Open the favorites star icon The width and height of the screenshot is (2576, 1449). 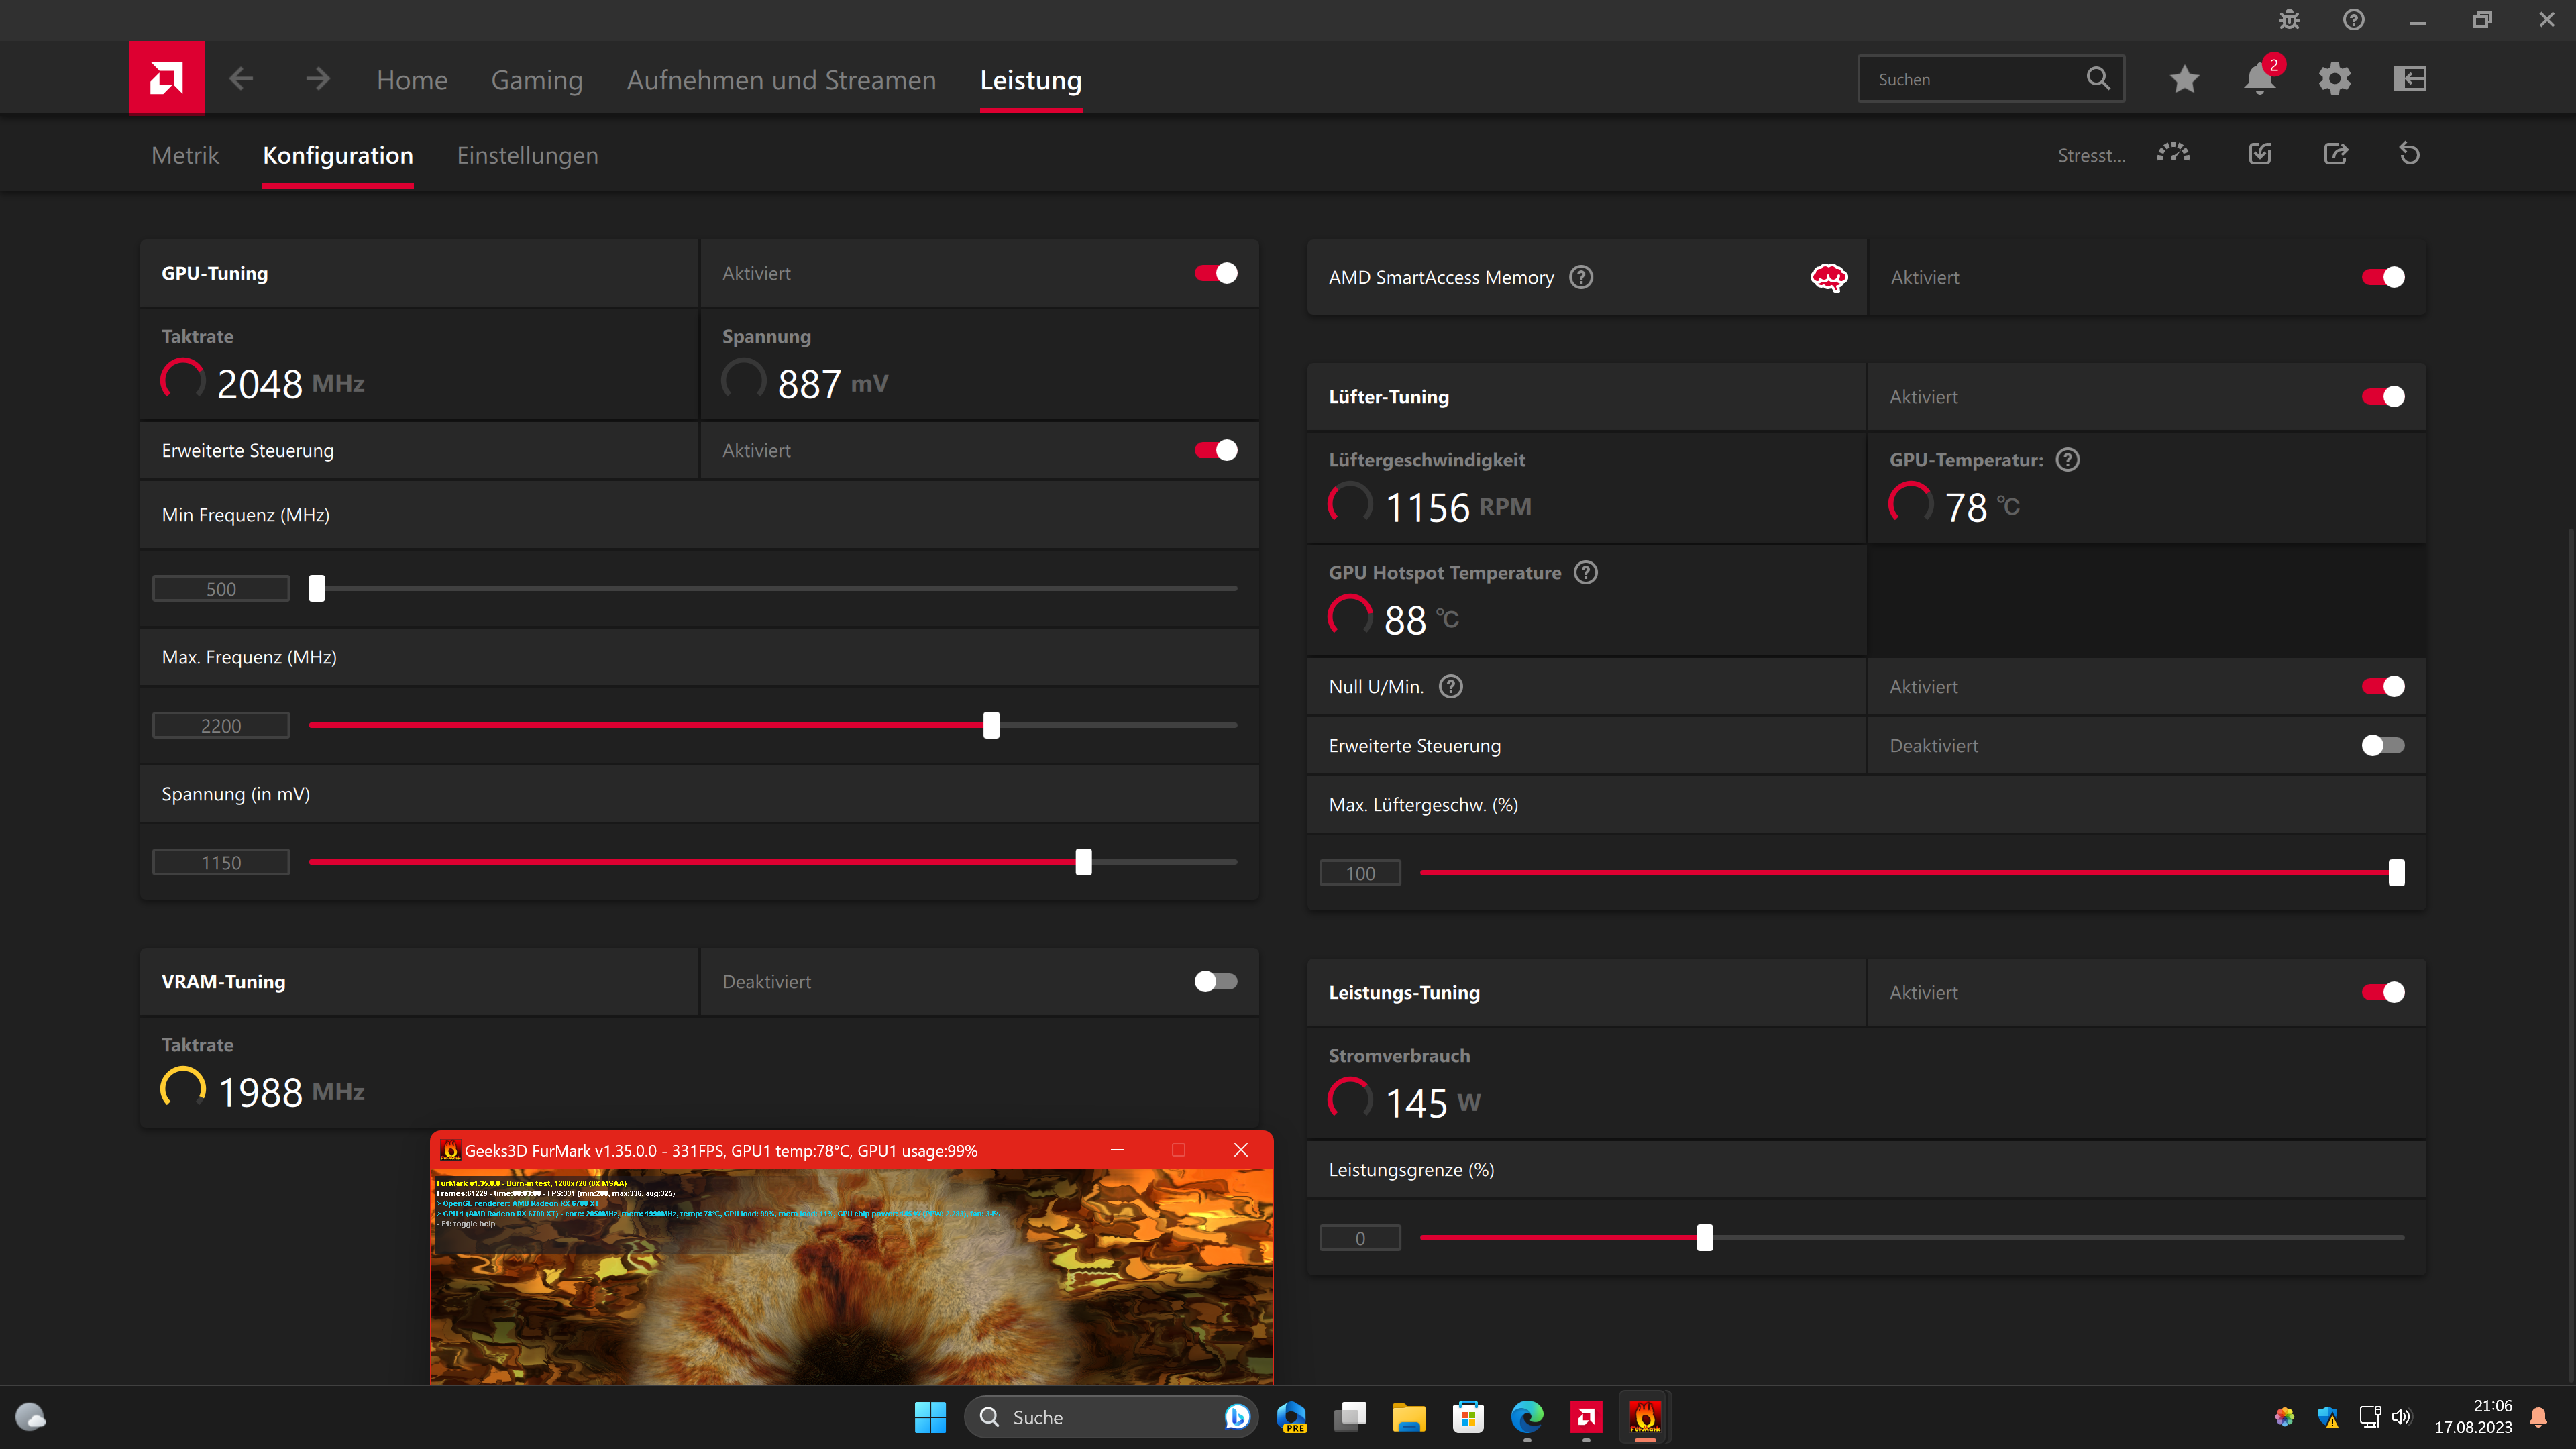[x=2184, y=78]
